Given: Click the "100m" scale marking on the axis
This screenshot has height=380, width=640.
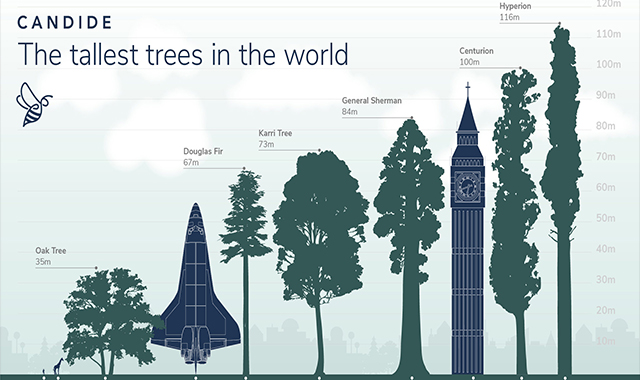Looking at the screenshot, I should pyautogui.click(x=609, y=64).
